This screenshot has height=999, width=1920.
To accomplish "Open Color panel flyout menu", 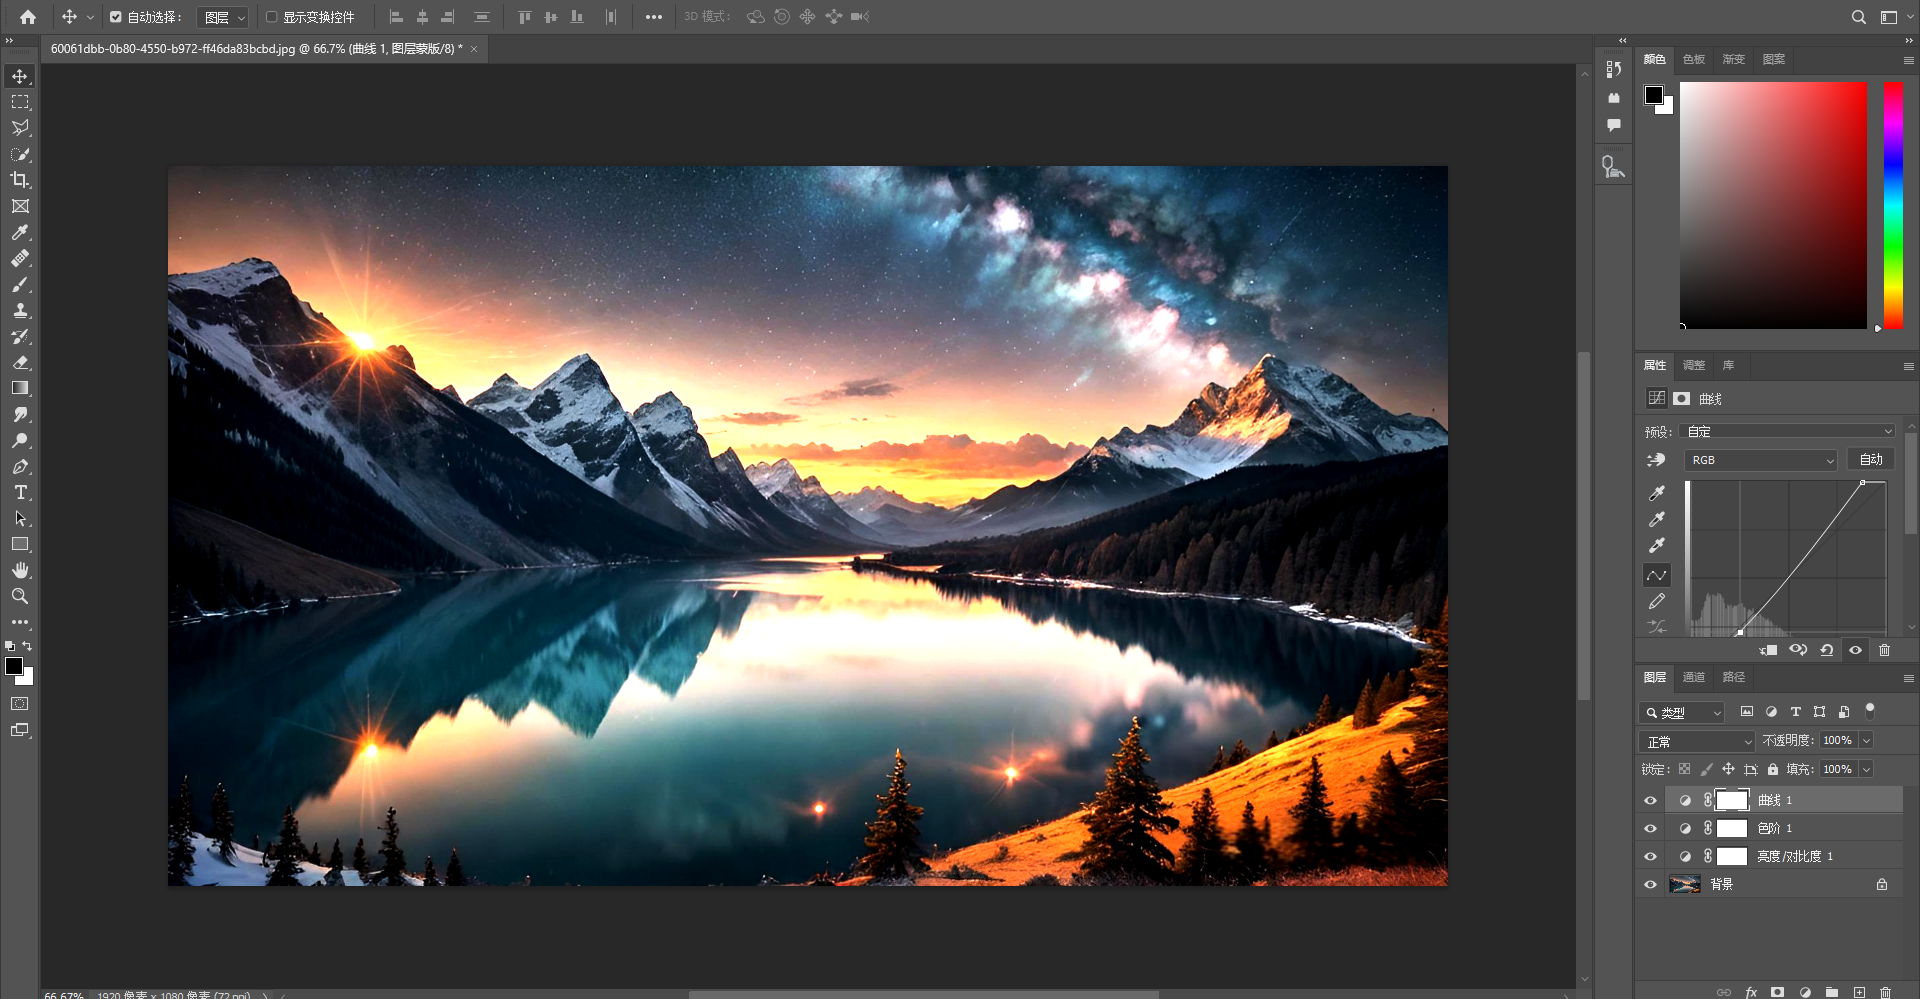I will 1908,60.
